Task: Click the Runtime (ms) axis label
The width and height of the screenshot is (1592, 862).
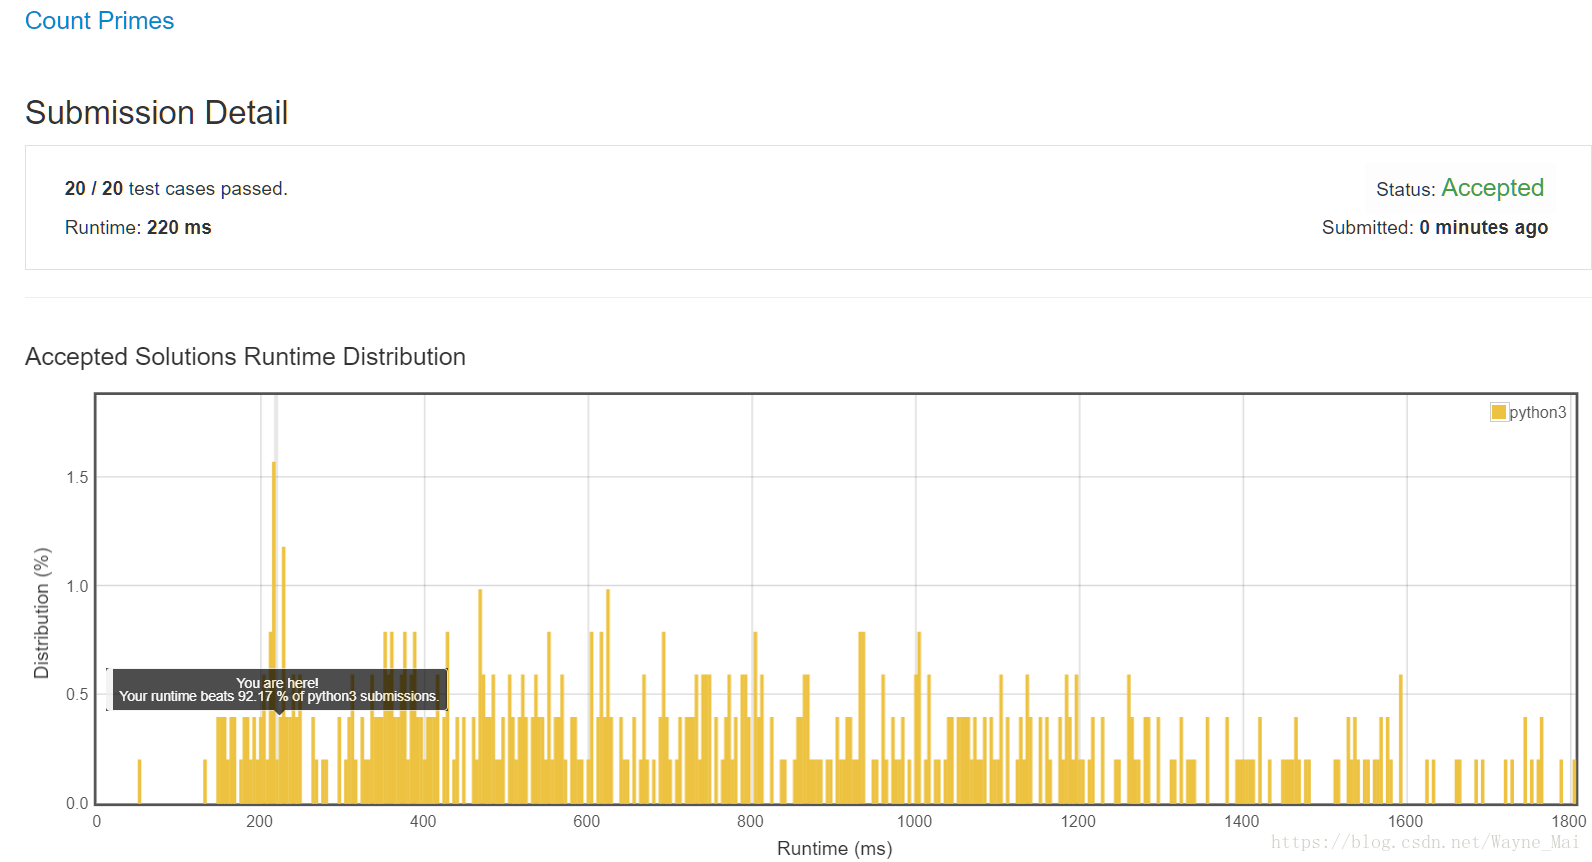Action: point(834,849)
